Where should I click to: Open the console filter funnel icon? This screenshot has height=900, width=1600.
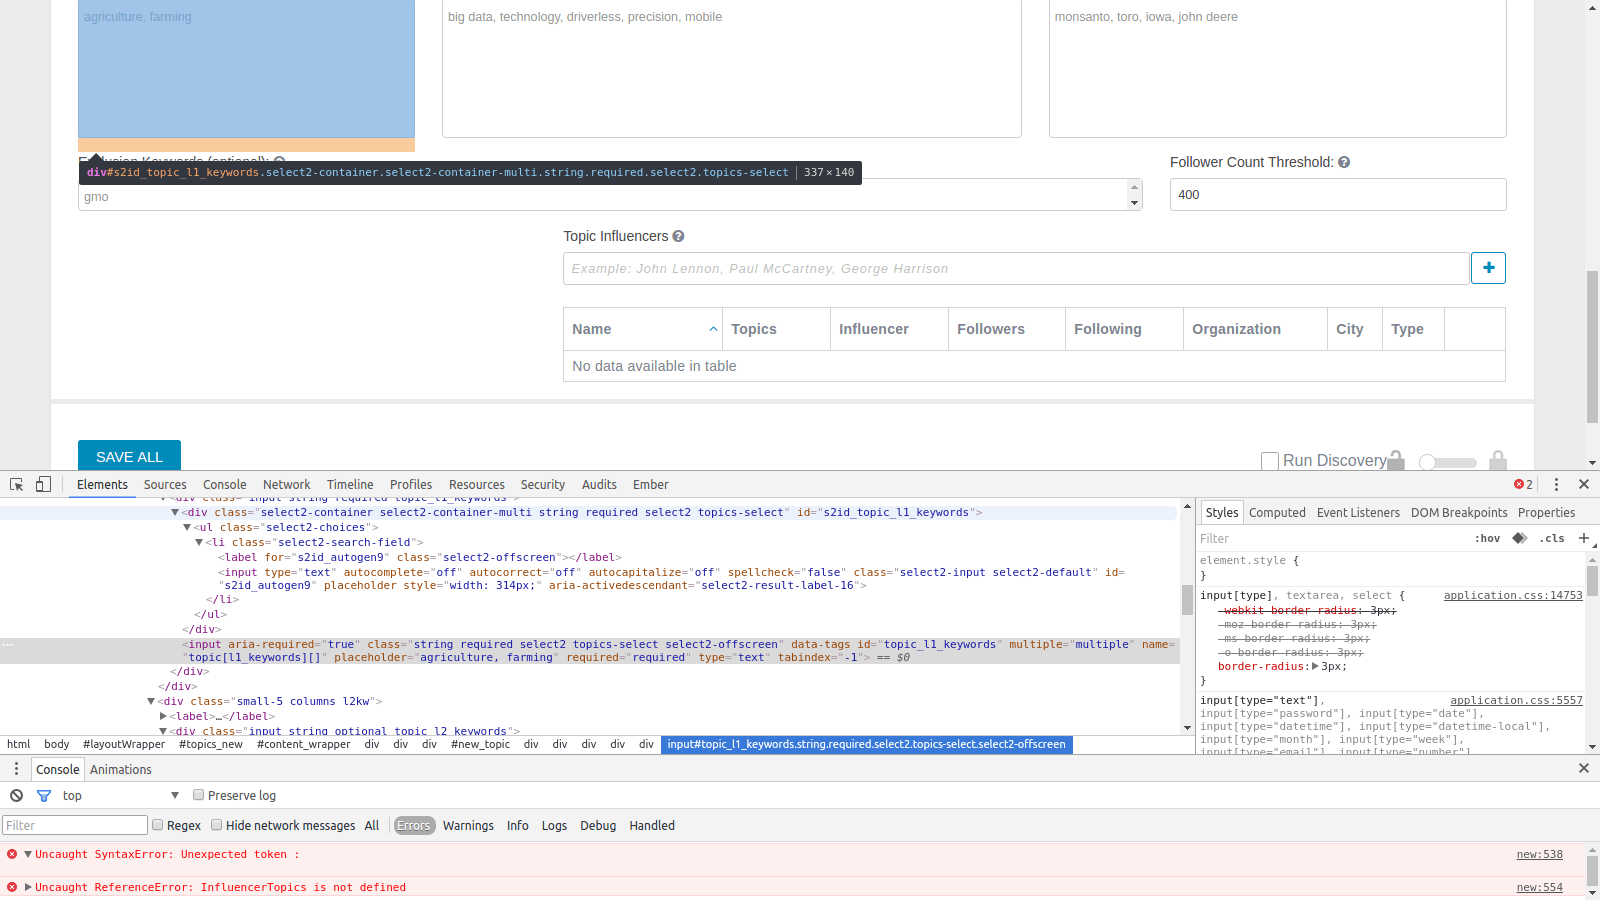[x=44, y=795]
